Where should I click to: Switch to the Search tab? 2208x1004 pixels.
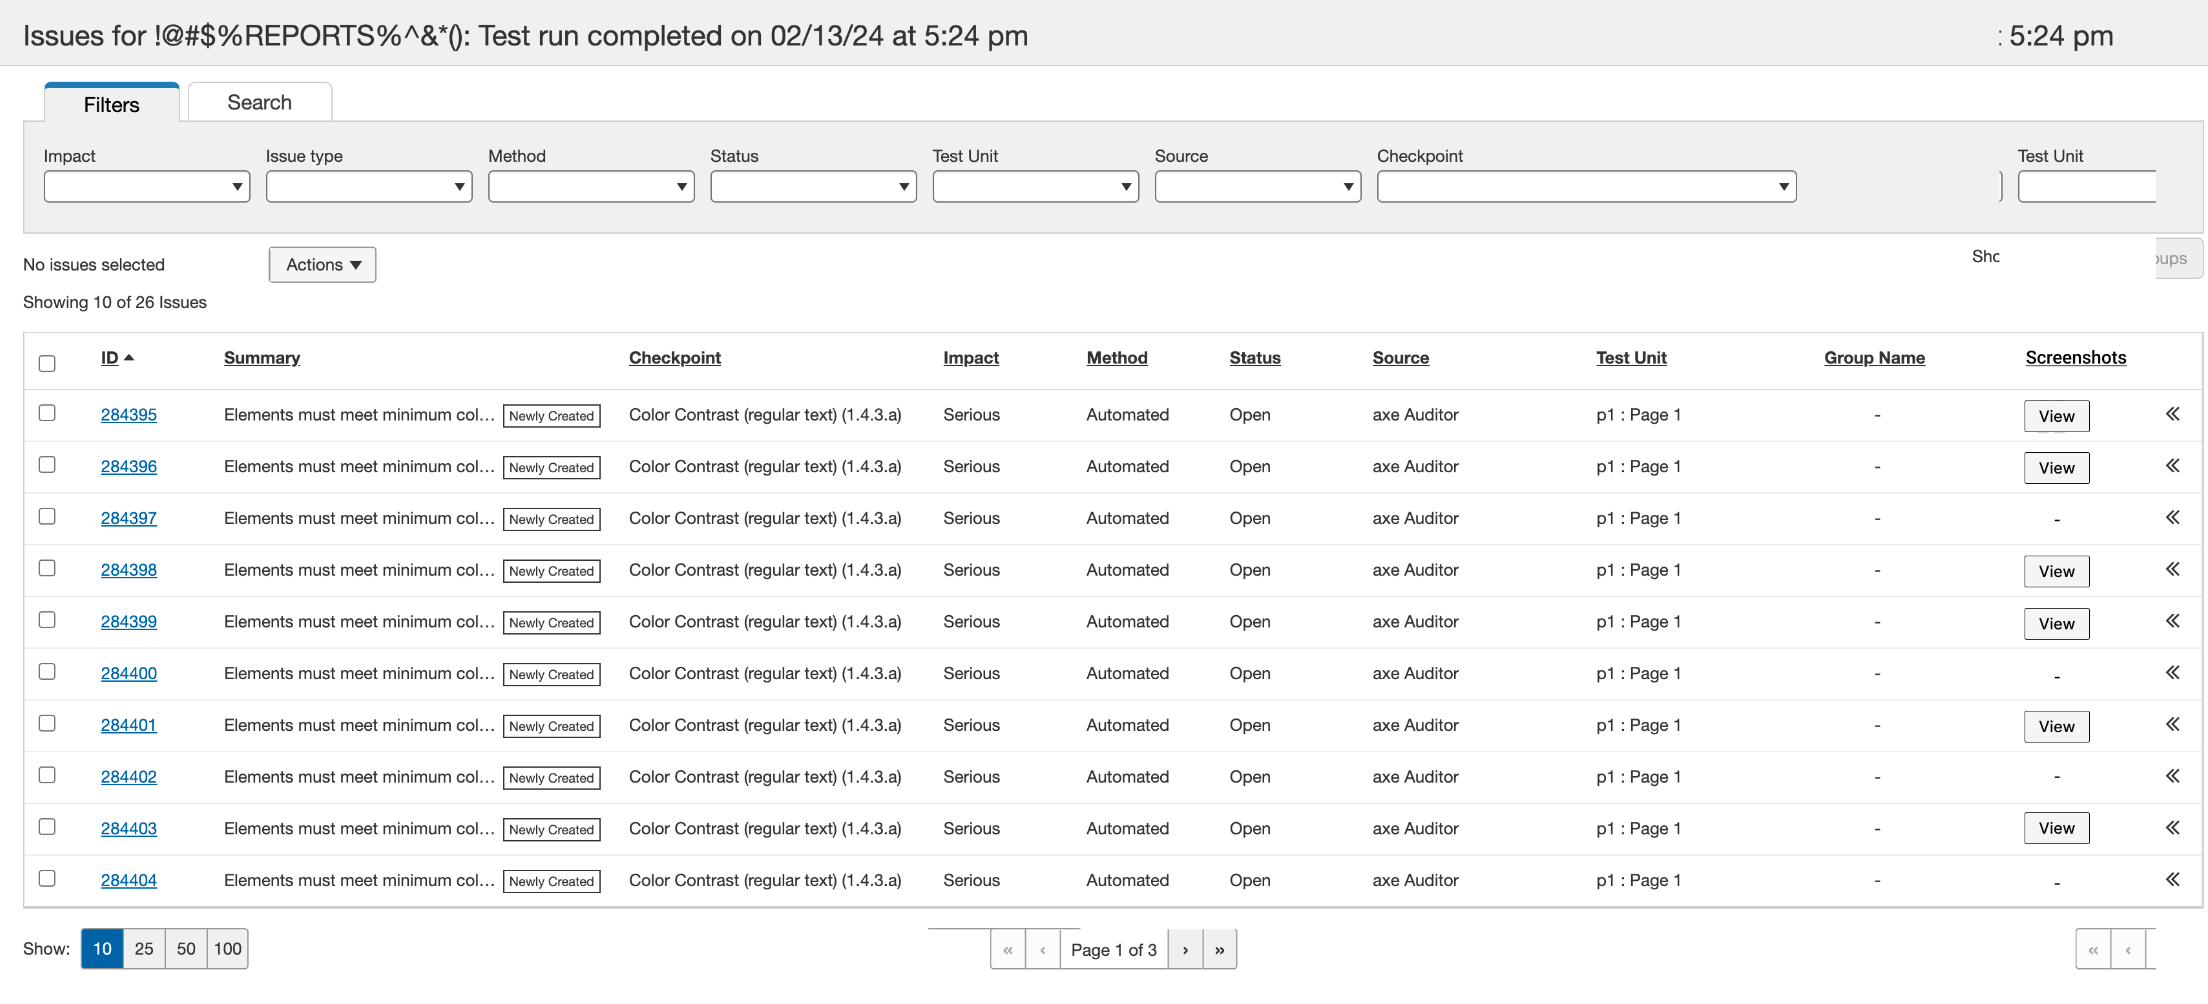[259, 103]
